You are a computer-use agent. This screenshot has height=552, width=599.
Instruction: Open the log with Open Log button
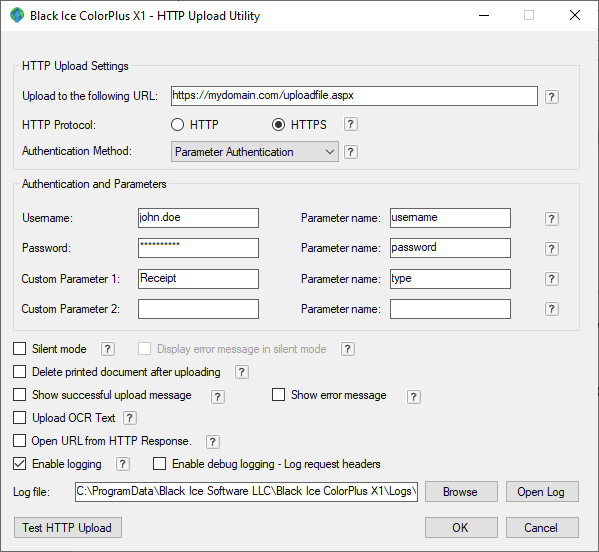[x=542, y=491]
